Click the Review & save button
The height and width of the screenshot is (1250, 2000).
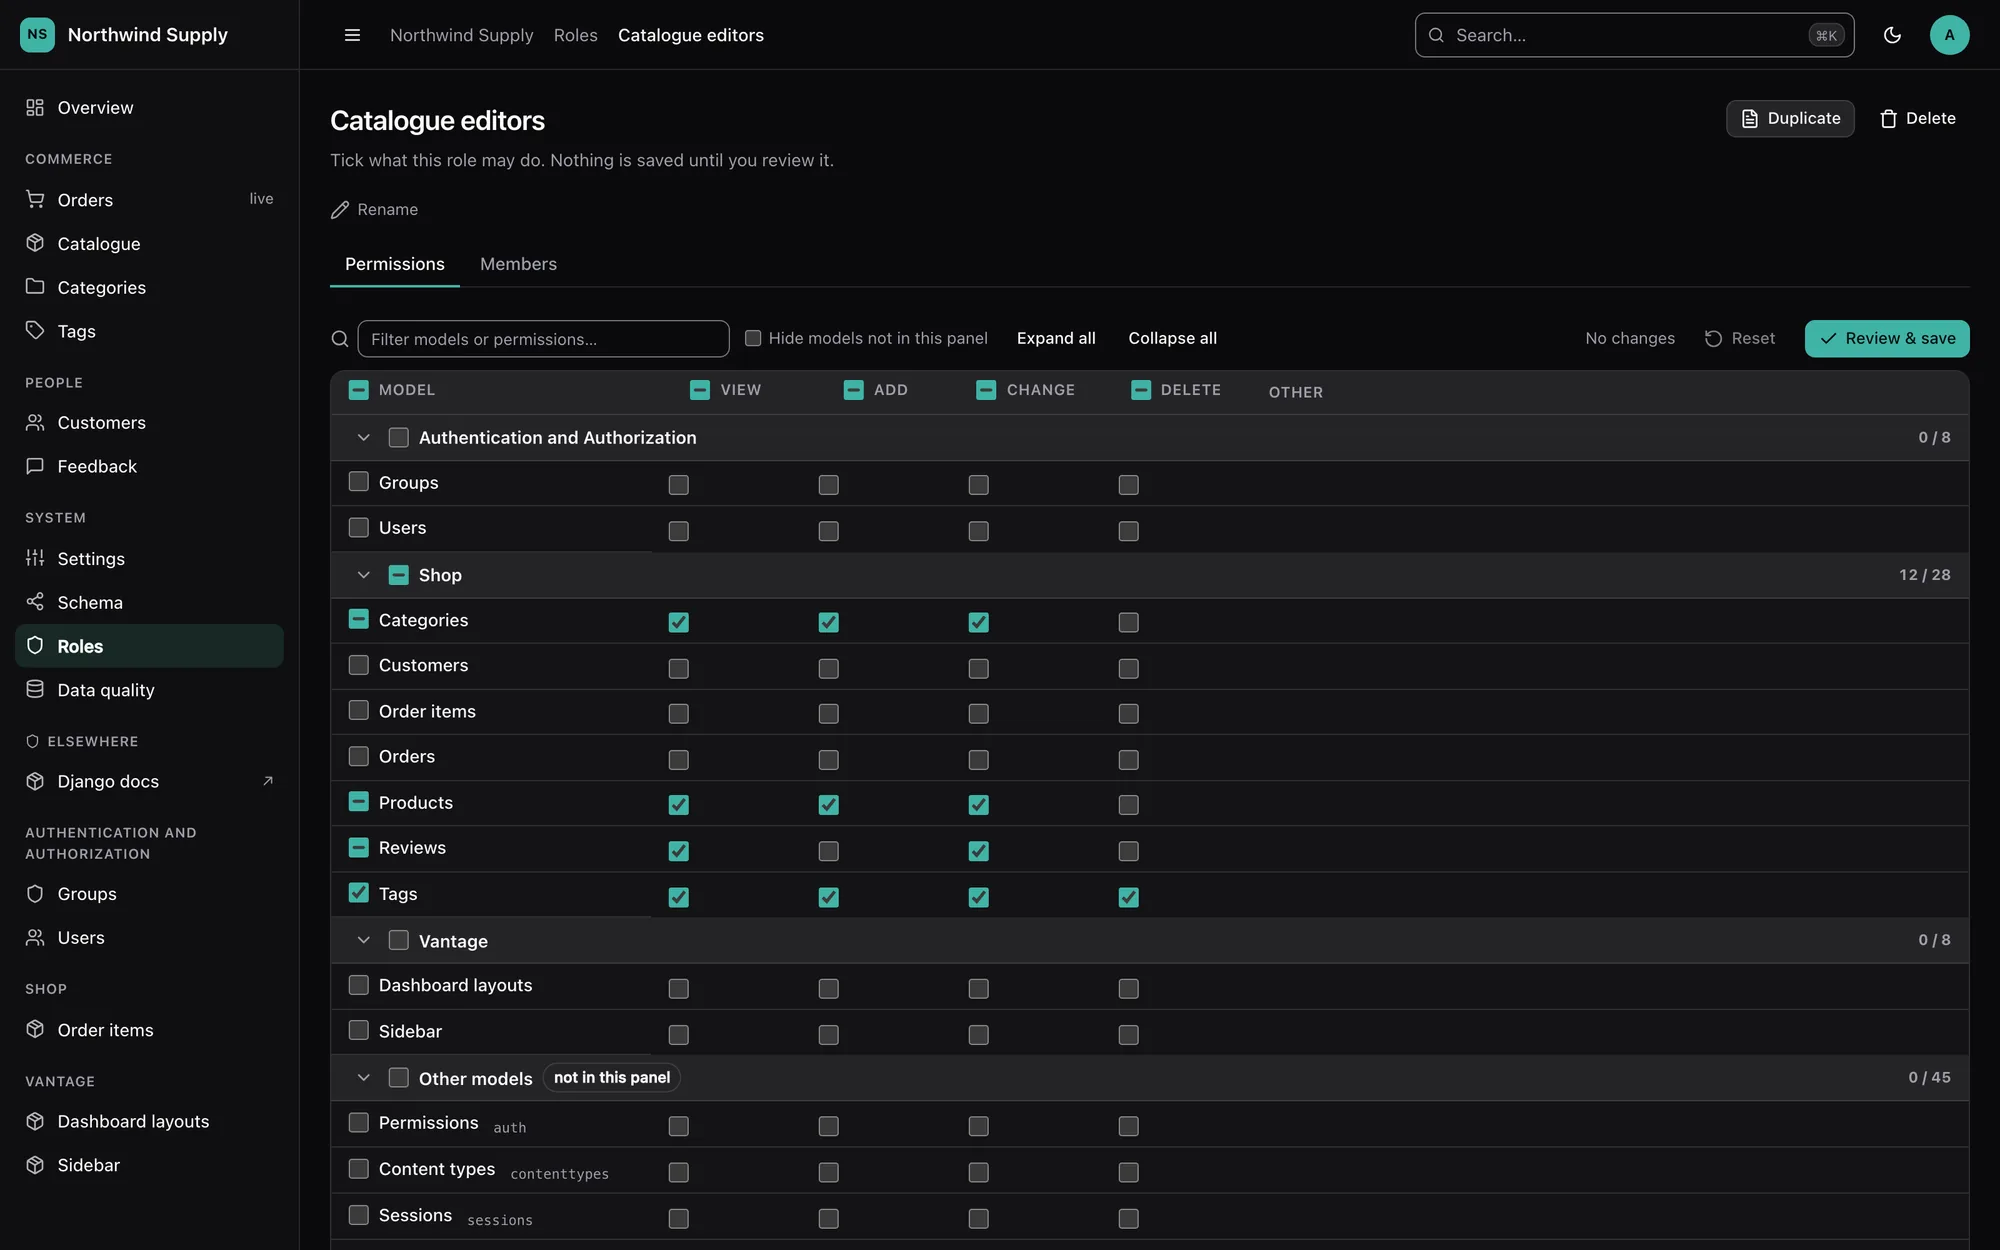click(x=1887, y=338)
